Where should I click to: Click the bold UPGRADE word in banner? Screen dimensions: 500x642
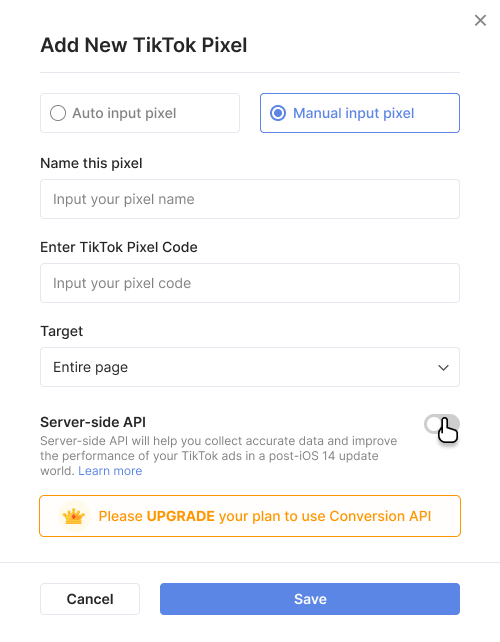click(x=181, y=516)
